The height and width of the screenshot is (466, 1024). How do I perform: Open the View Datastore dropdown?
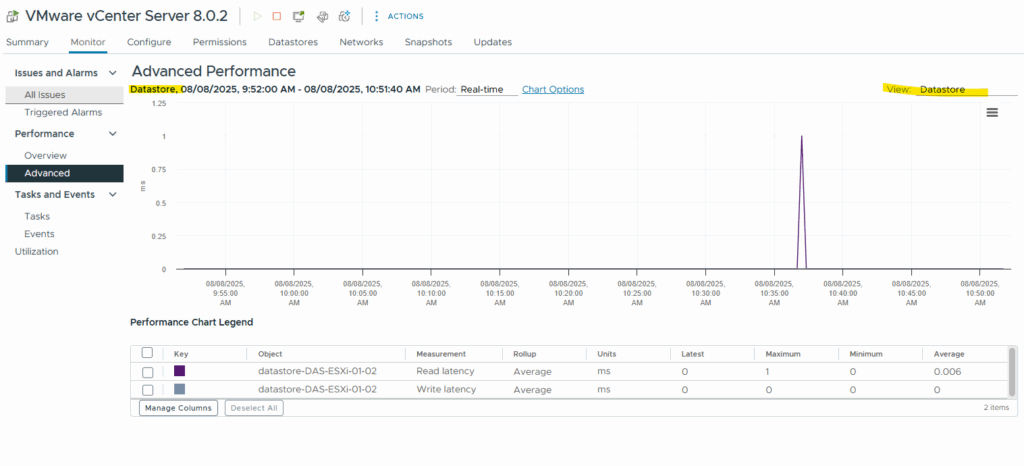(x=967, y=89)
